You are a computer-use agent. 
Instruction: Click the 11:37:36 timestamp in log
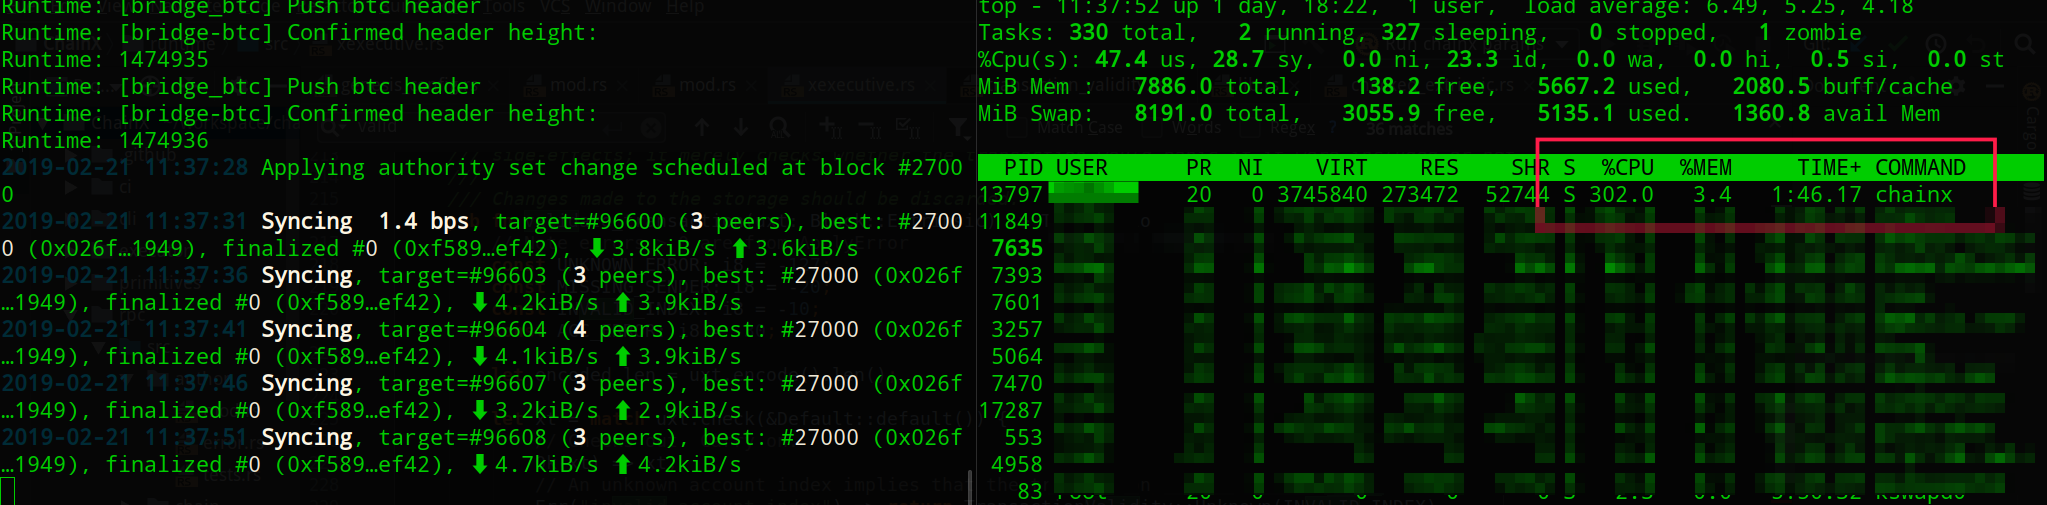(x=196, y=276)
